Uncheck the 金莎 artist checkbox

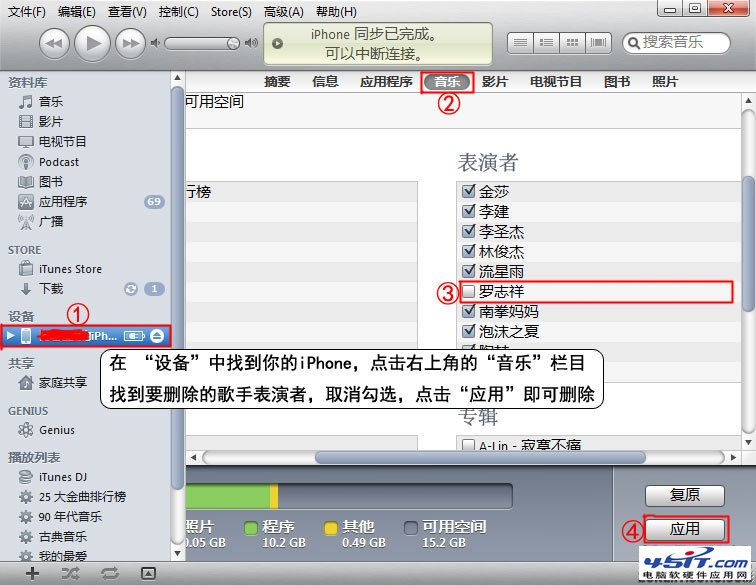coord(469,191)
